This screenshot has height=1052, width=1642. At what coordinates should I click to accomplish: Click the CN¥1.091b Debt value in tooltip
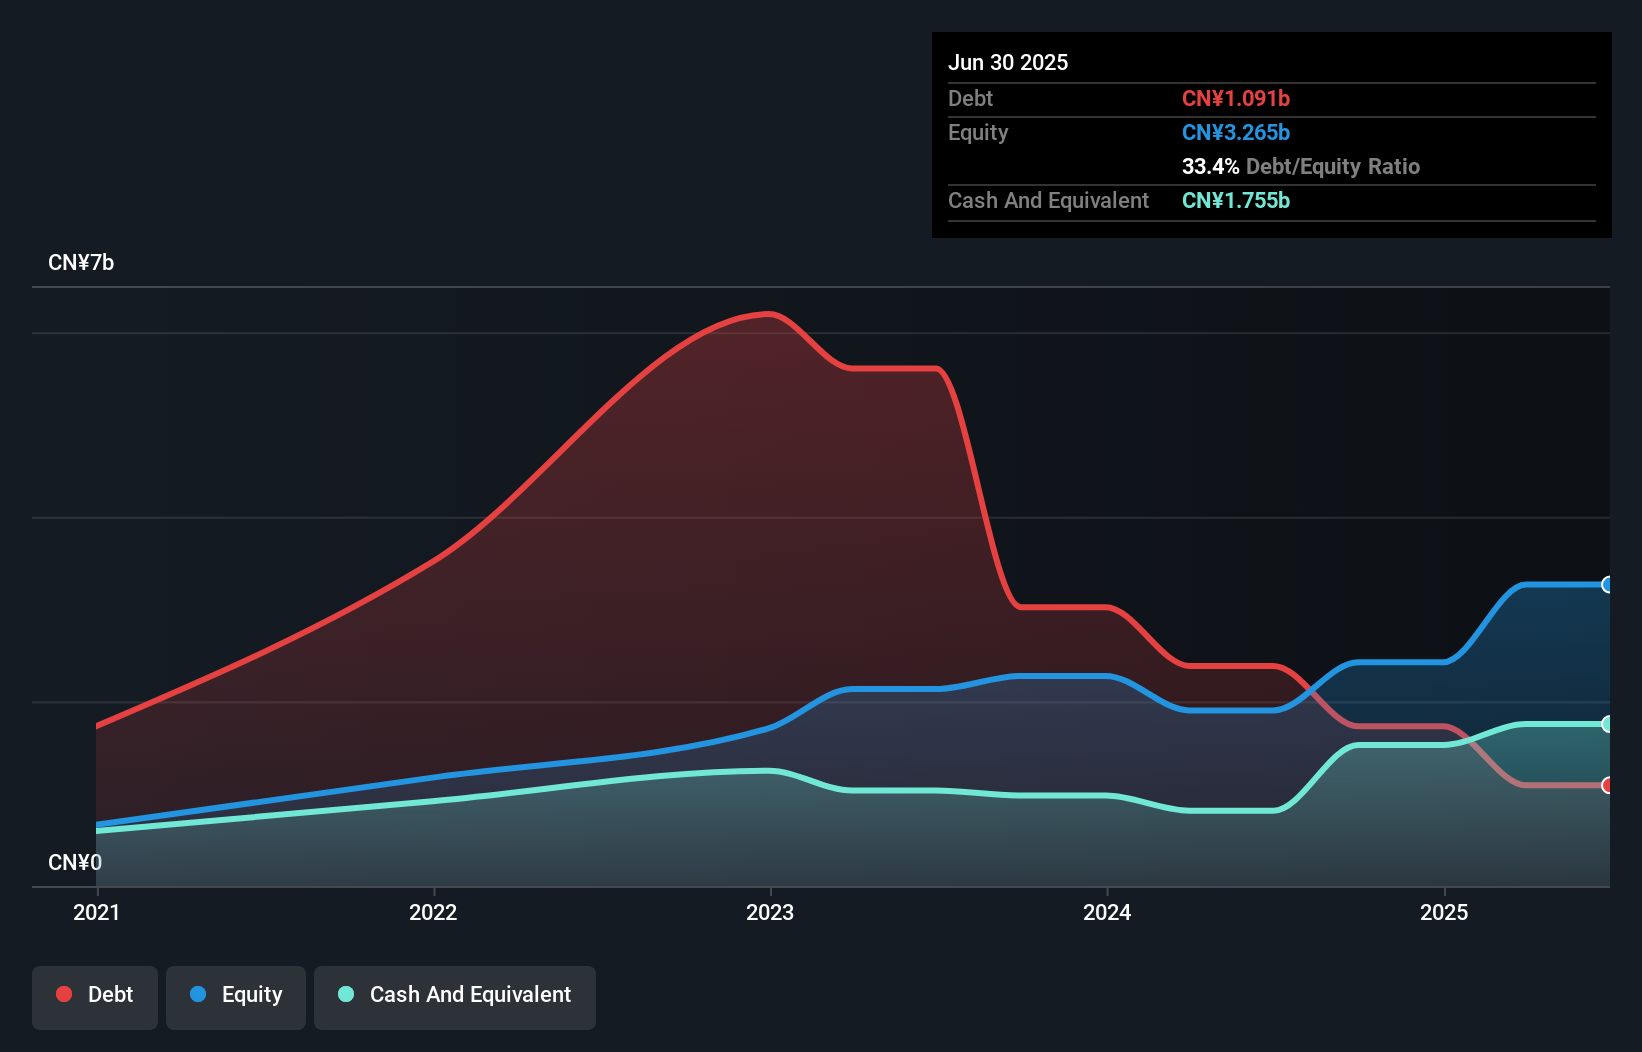tap(1236, 98)
